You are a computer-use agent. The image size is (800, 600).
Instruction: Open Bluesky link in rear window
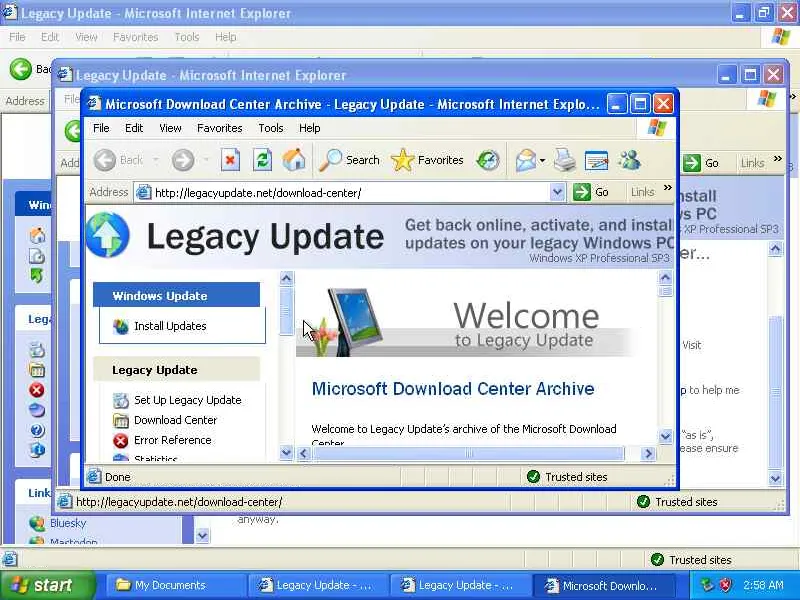click(x=68, y=523)
